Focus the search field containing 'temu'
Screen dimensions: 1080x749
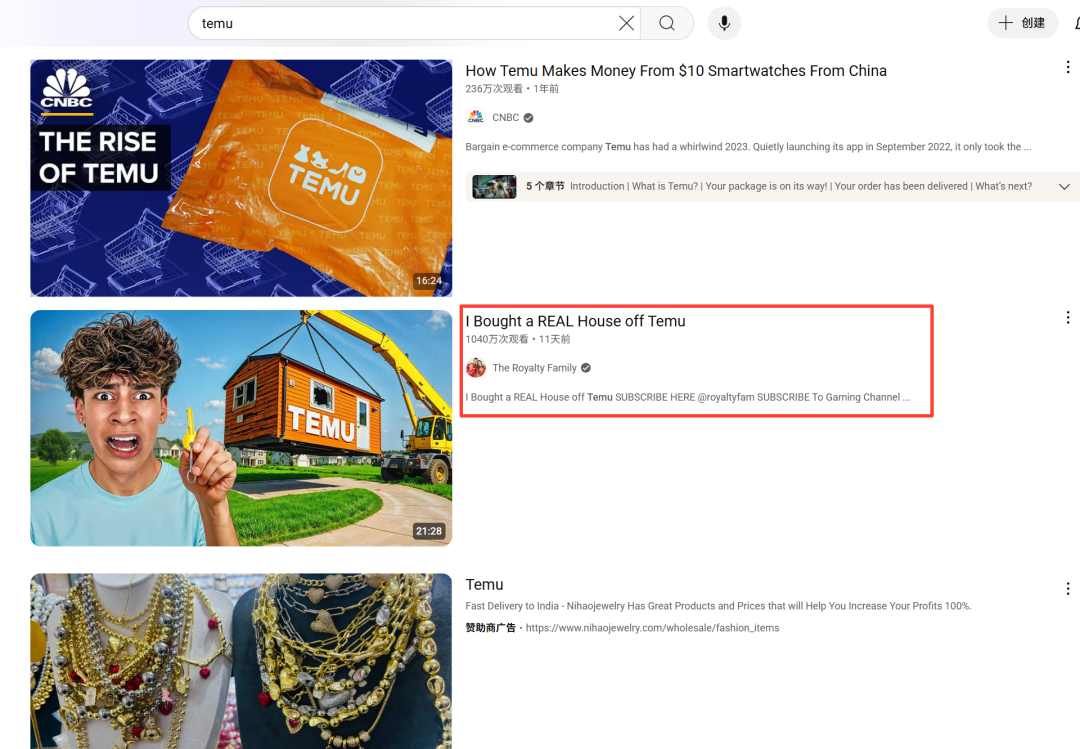(x=400, y=23)
